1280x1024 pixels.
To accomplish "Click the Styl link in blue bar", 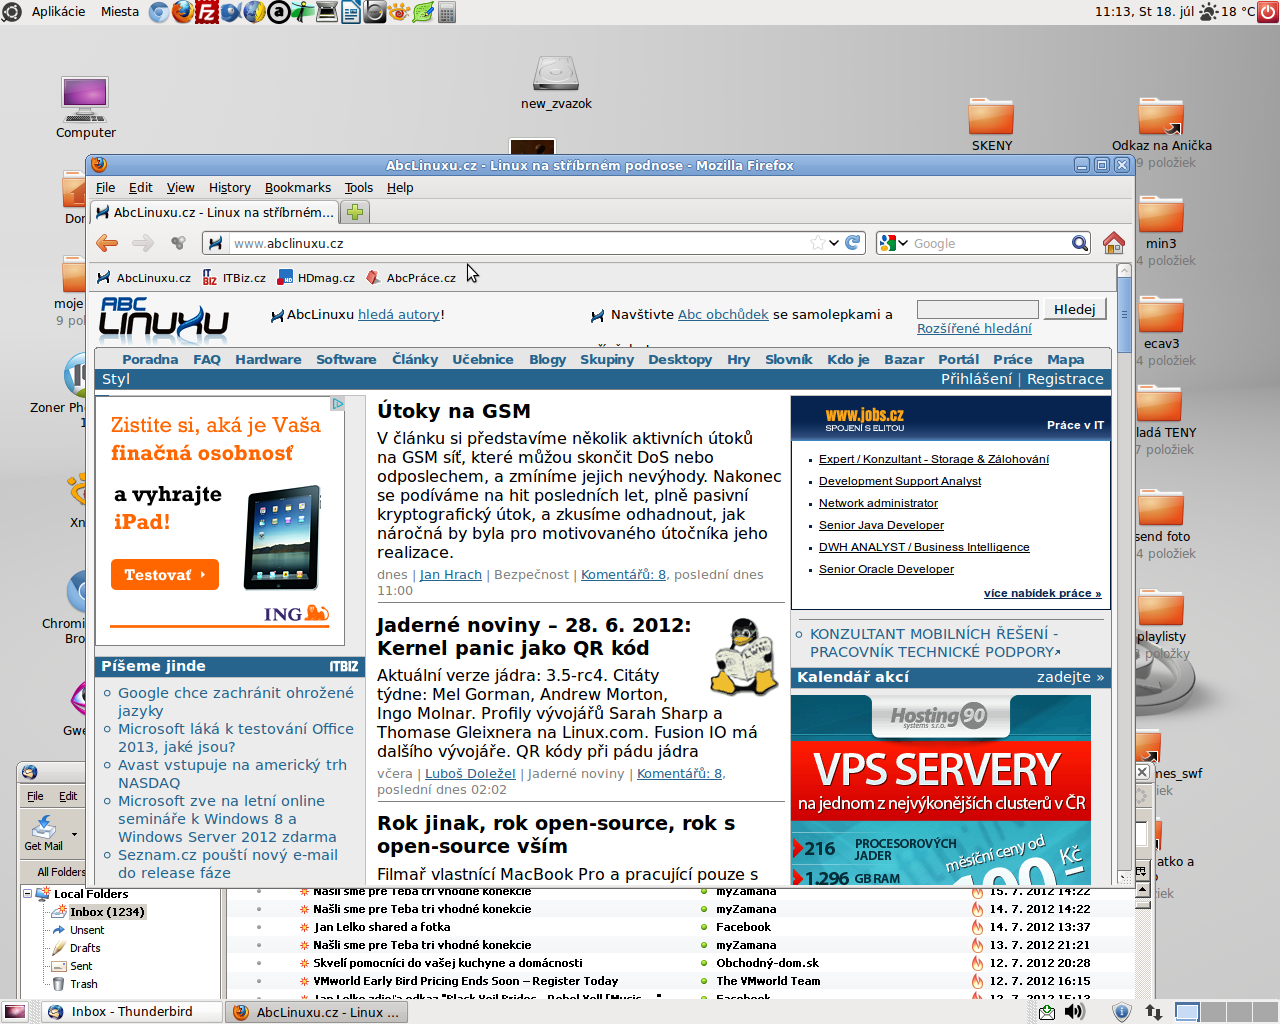I will [x=116, y=379].
